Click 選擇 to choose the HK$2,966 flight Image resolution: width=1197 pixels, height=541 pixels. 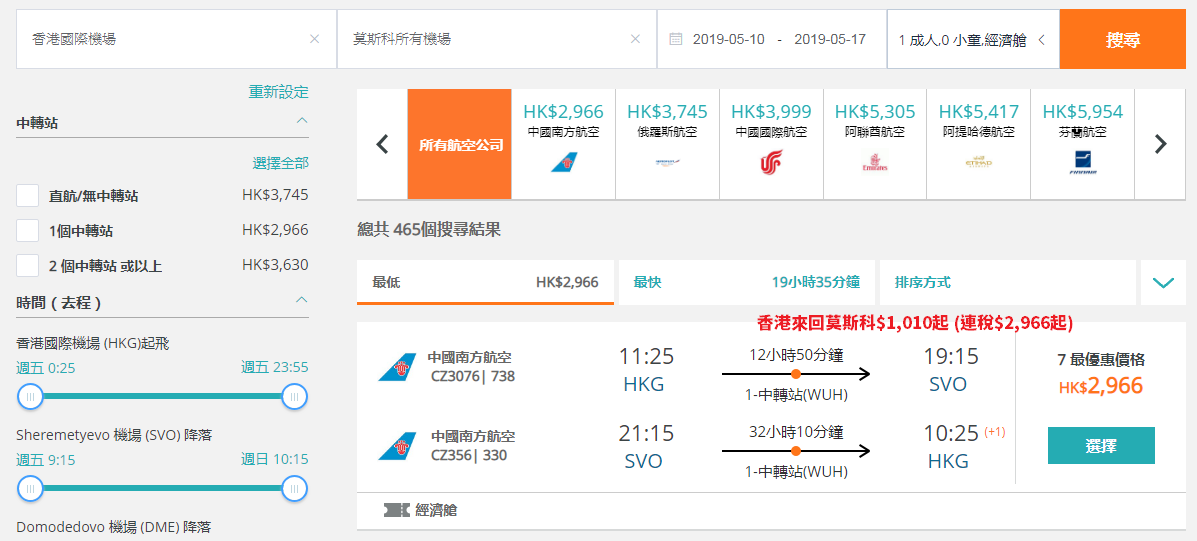pyautogui.click(x=1101, y=446)
